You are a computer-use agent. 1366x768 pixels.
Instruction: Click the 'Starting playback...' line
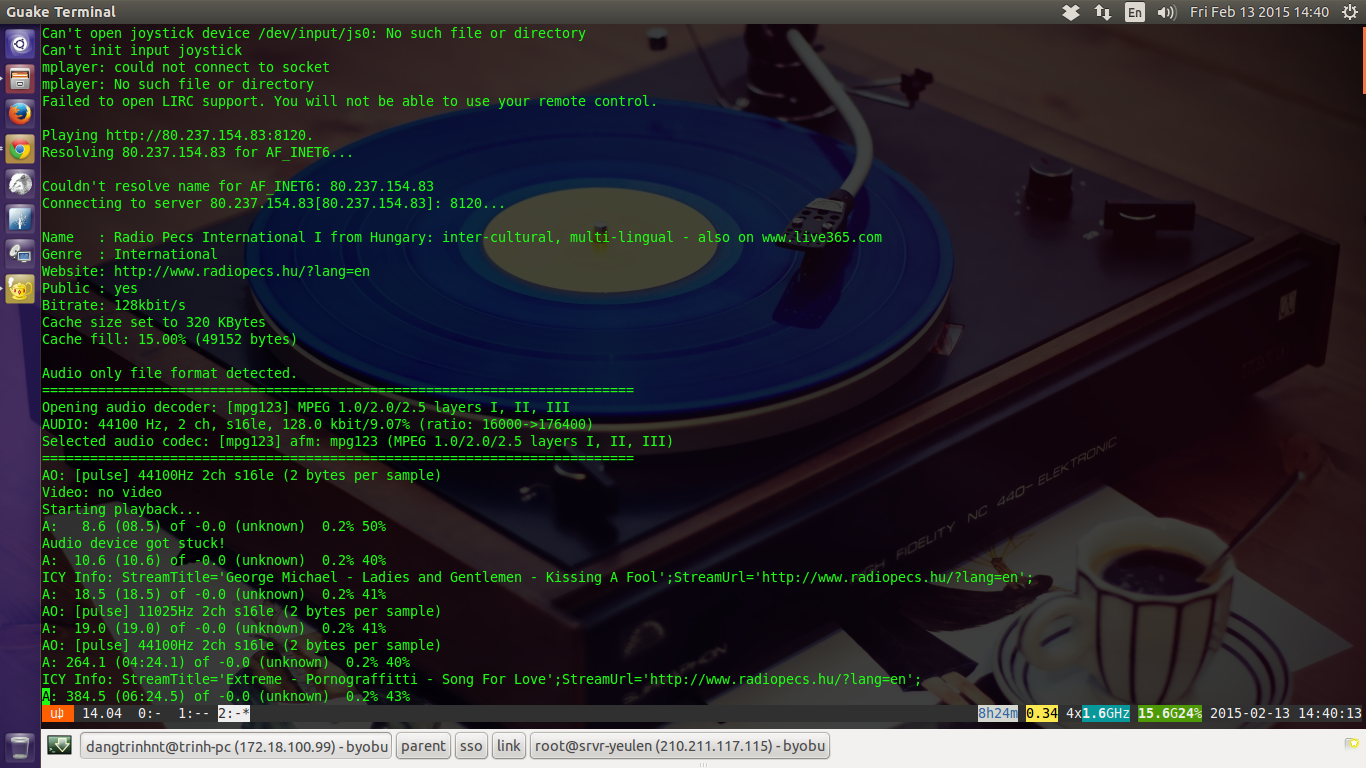[x=122, y=509]
